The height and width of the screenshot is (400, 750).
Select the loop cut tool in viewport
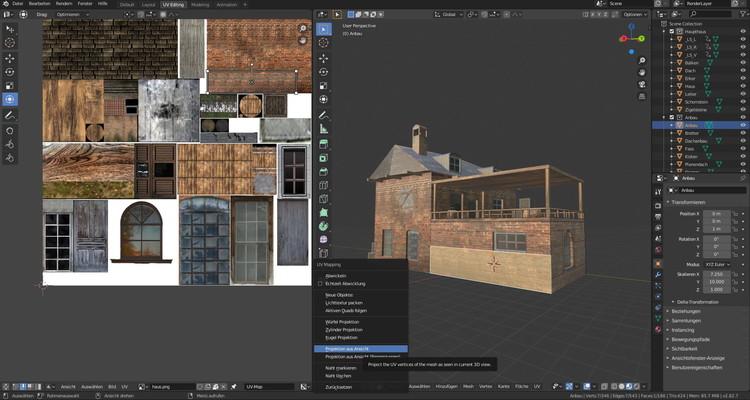click(323, 185)
